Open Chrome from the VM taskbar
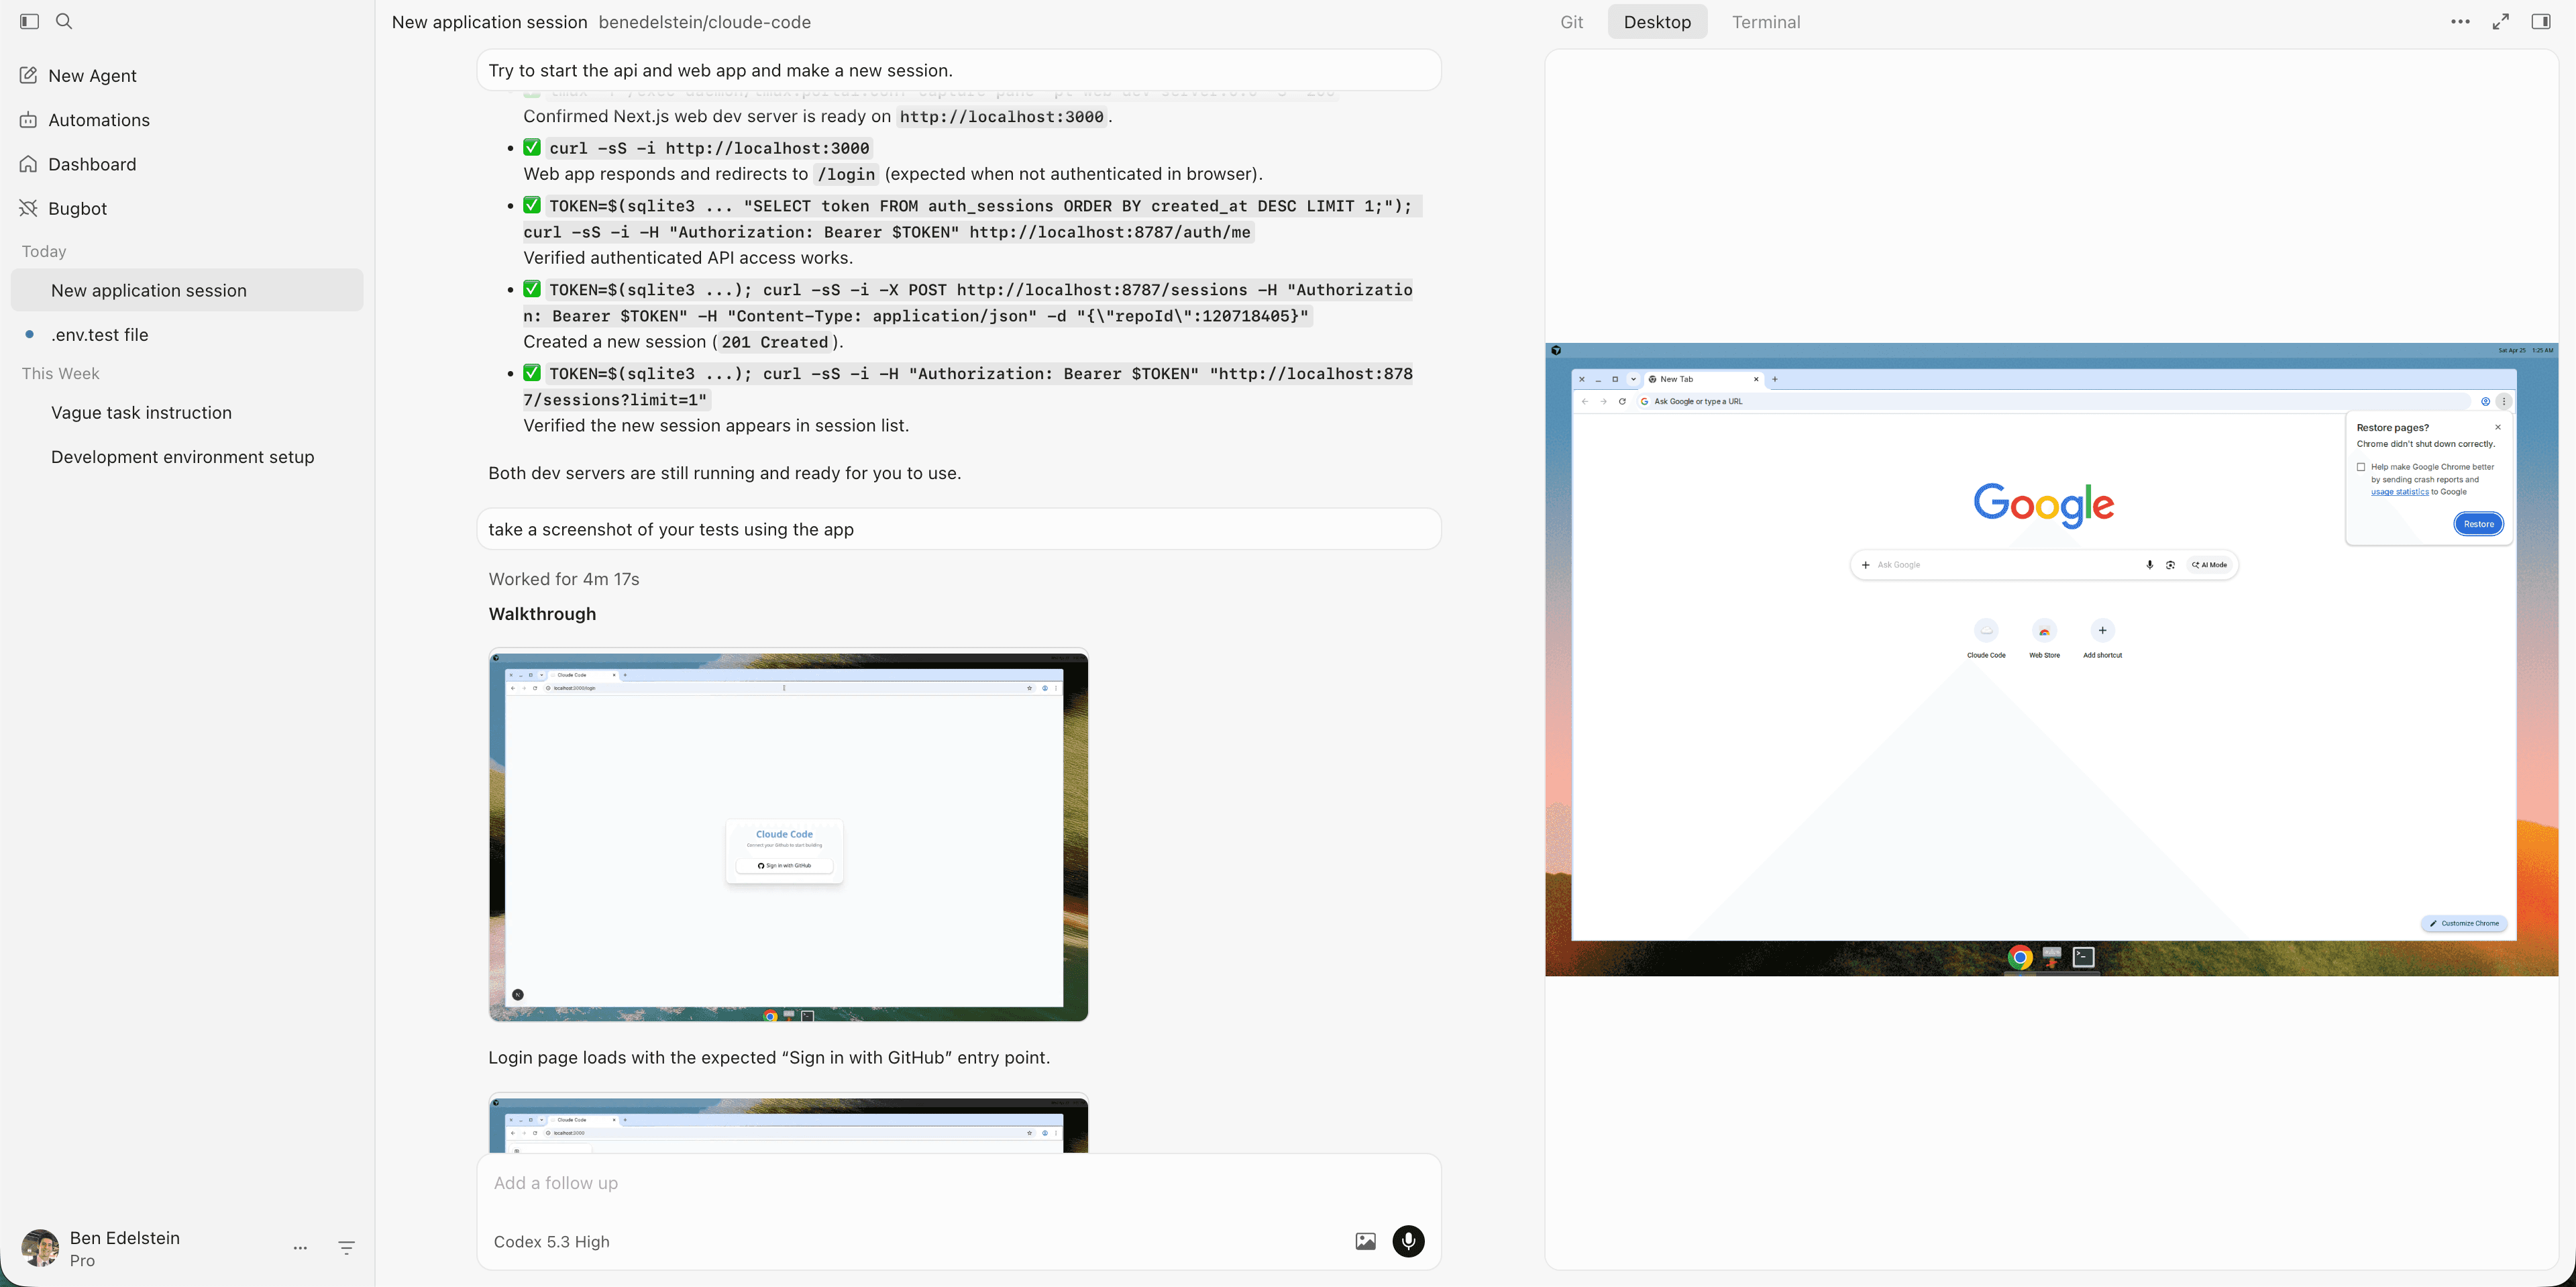The height and width of the screenshot is (1287, 2576). click(x=2018, y=957)
